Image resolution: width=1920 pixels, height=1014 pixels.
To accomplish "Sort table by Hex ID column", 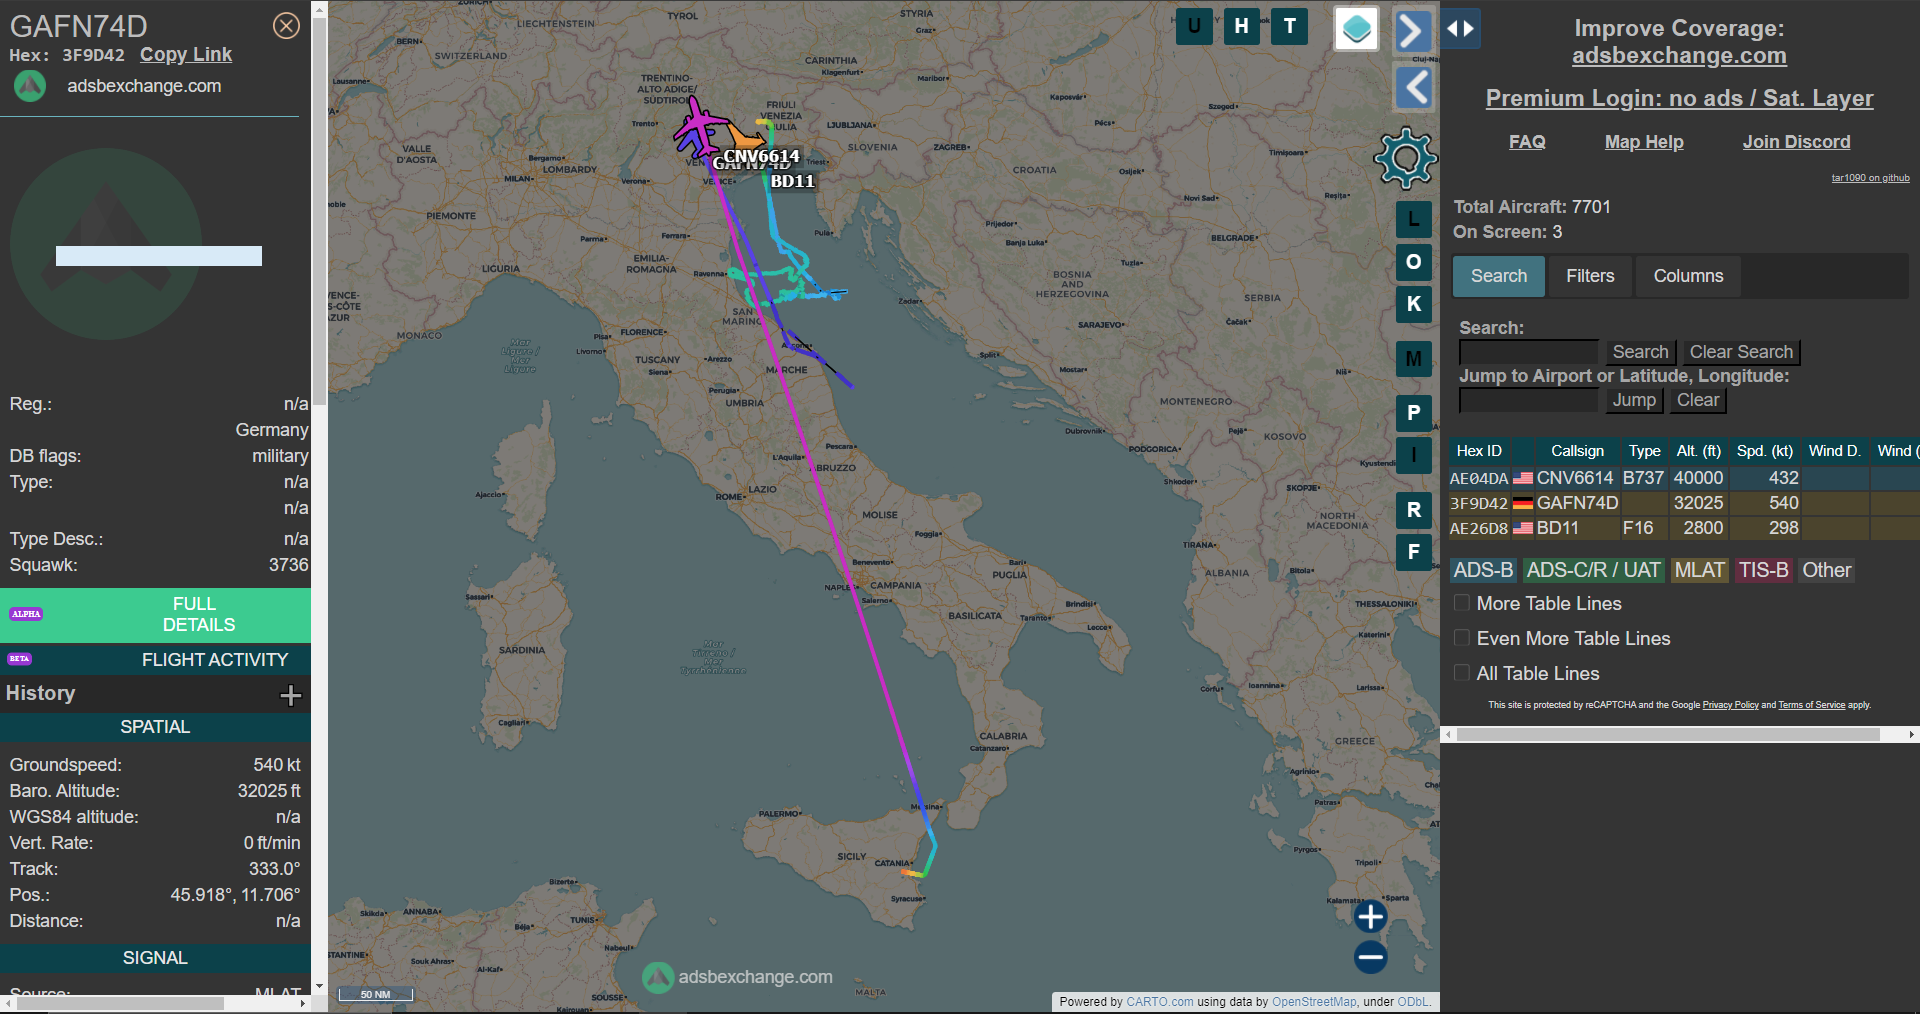I will 1479,451.
